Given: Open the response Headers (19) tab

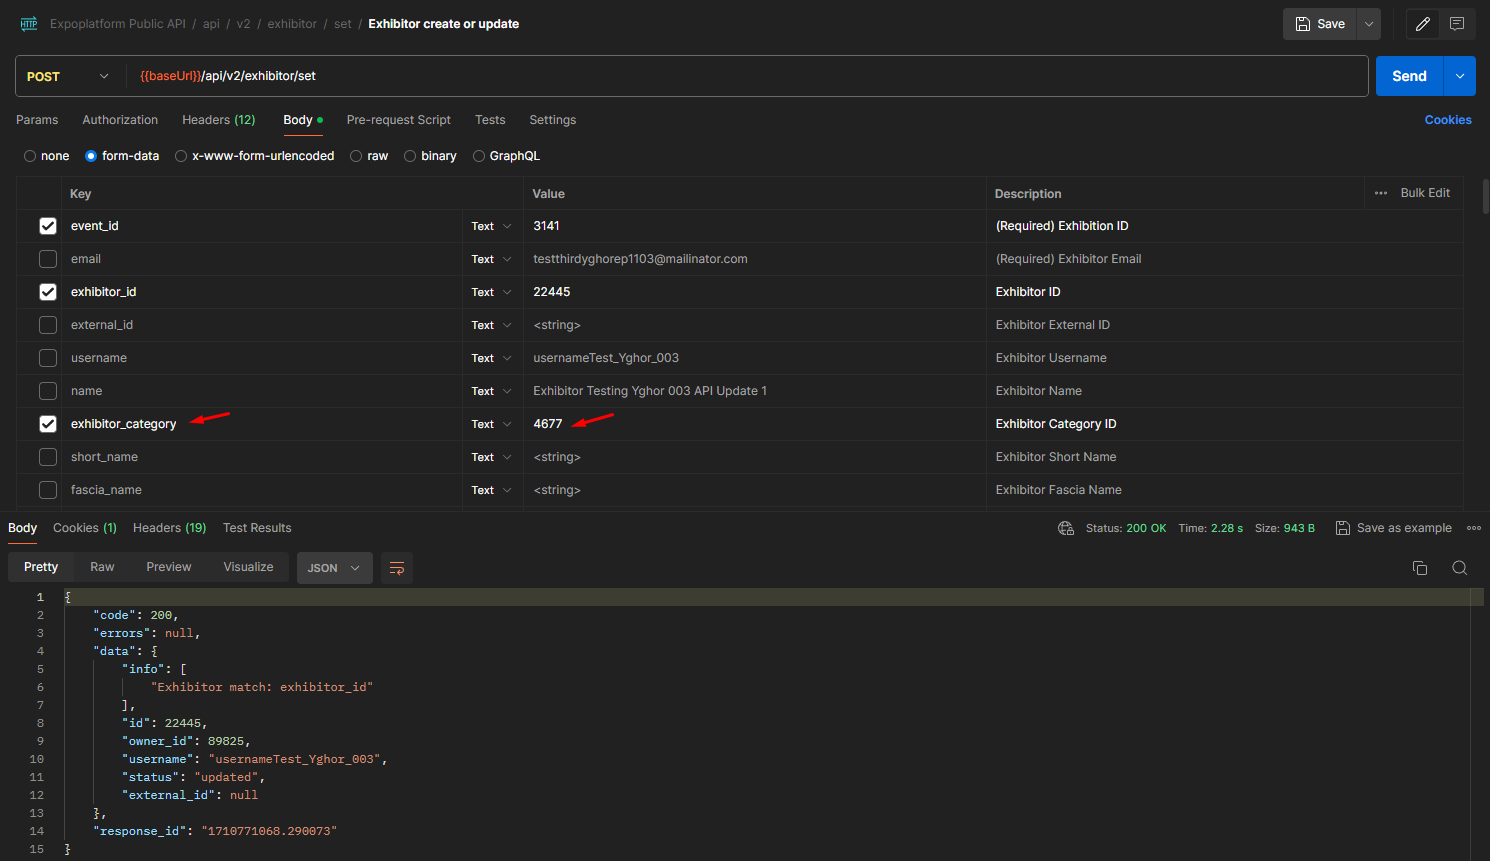Looking at the screenshot, I should pos(169,528).
